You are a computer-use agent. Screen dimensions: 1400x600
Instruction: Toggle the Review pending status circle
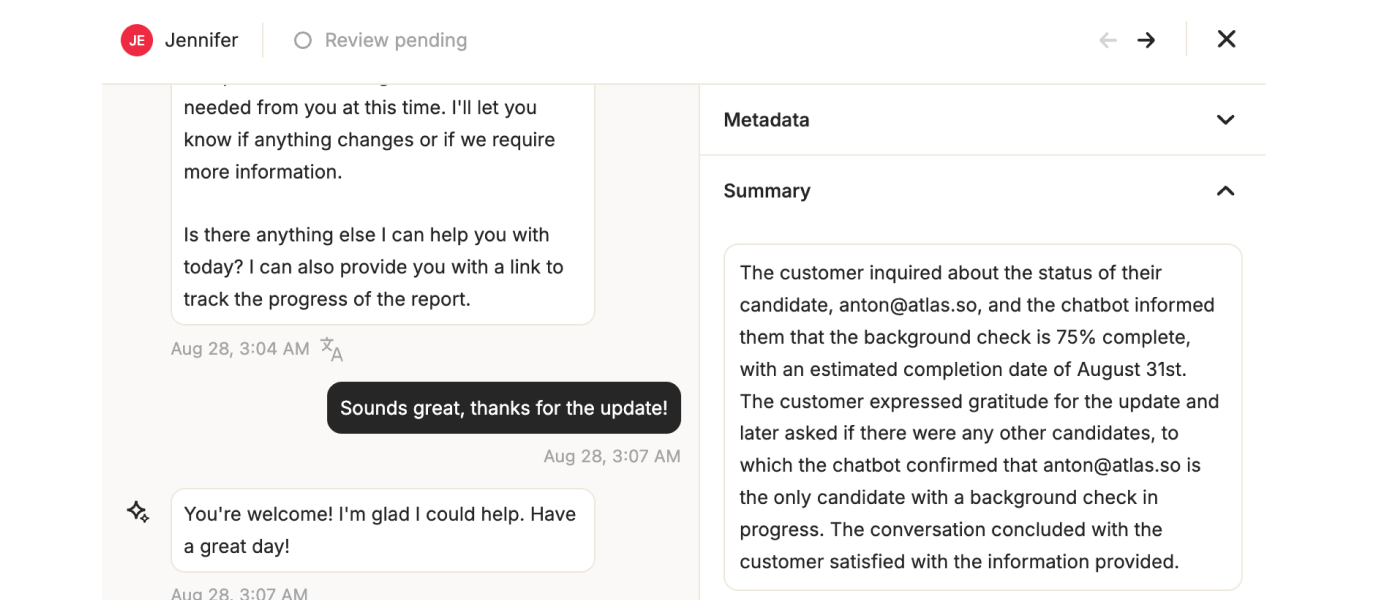click(x=302, y=40)
